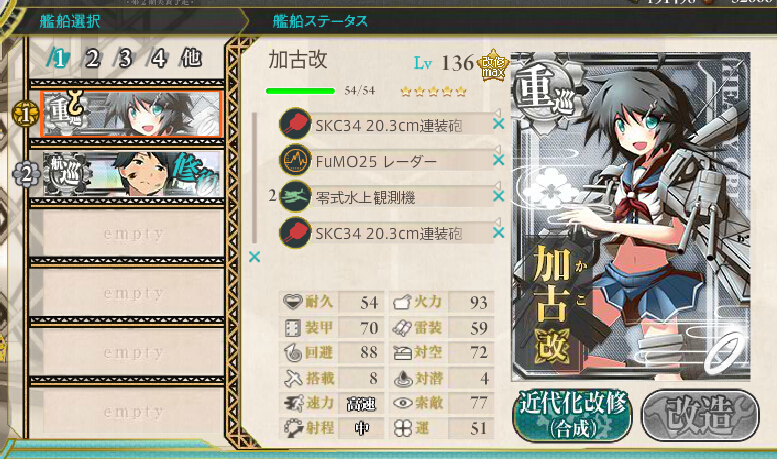Open the 他 (other ships) tab
This screenshot has width=782, height=463.
192,58
